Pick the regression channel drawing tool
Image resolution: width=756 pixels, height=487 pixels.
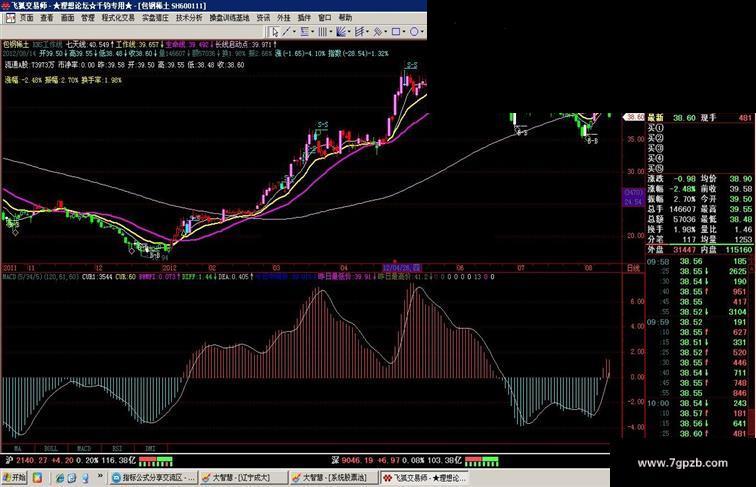[378, 32]
